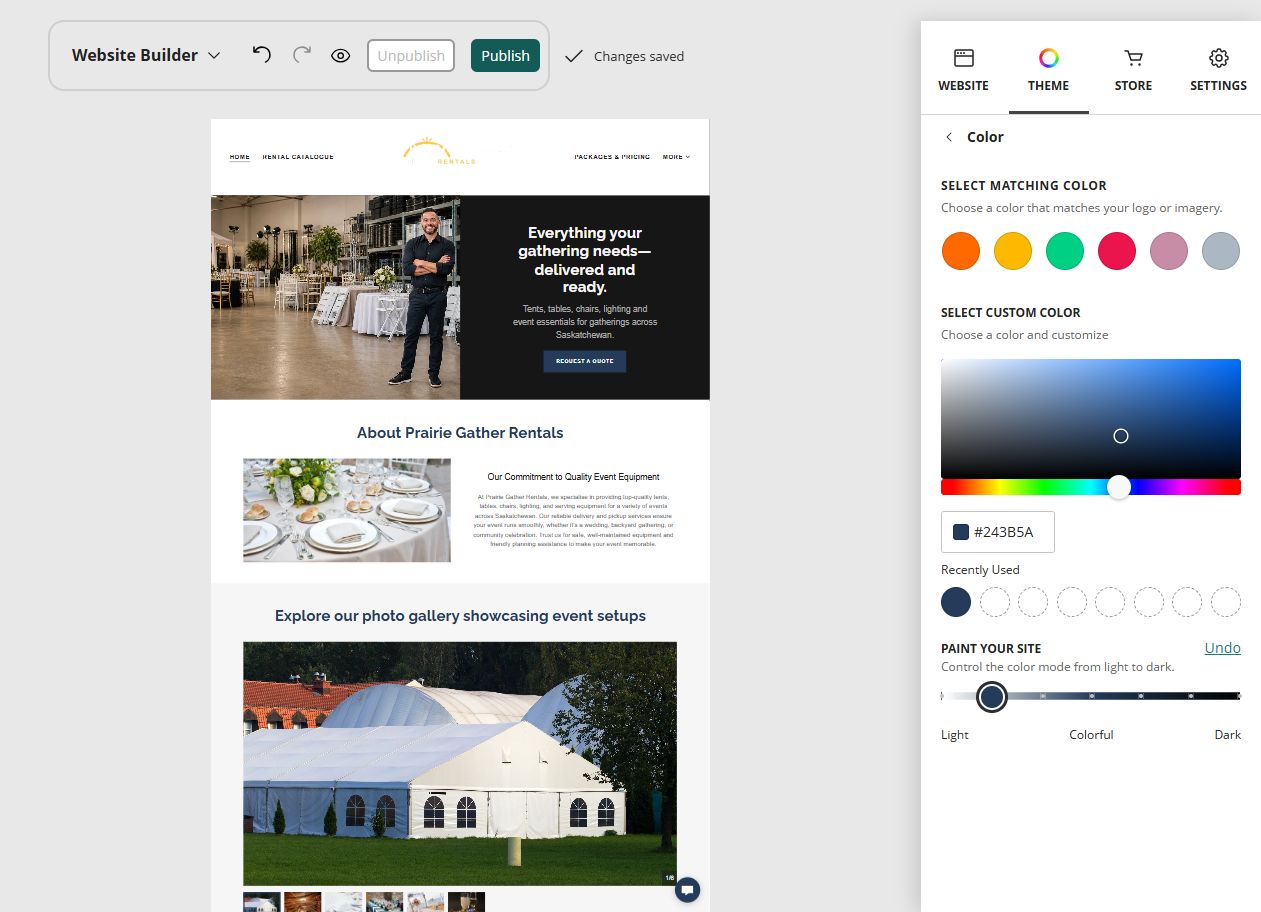Select the navy recently used swatch
1261x912 pixels.
[x=956, y=602]
